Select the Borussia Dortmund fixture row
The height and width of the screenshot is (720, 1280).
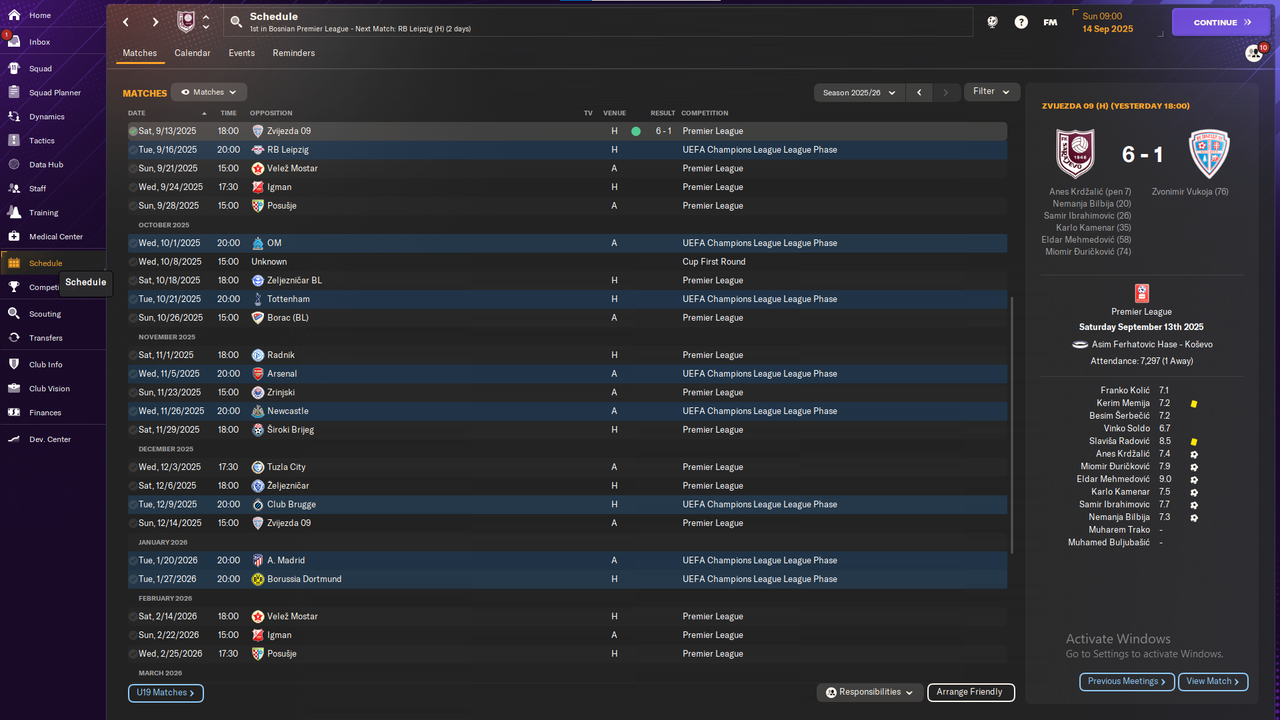coord(567,579)
